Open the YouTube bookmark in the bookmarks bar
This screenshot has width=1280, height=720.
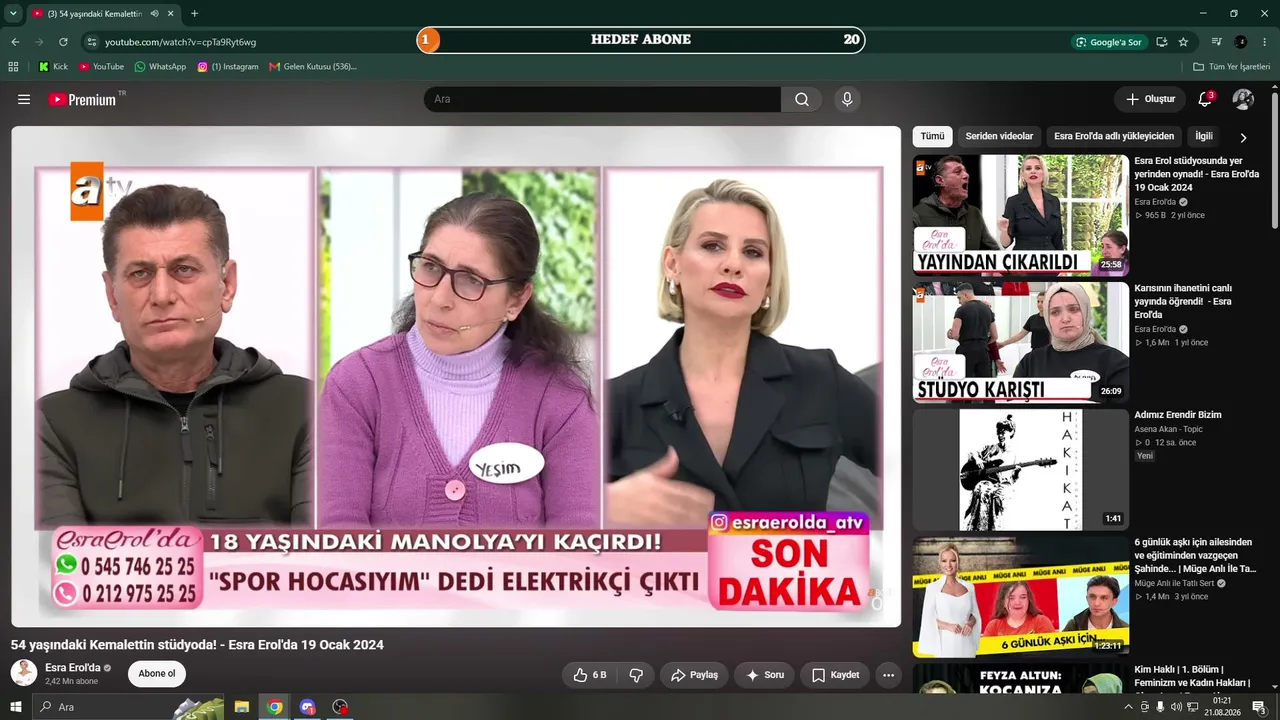click(x=101, y=67)
